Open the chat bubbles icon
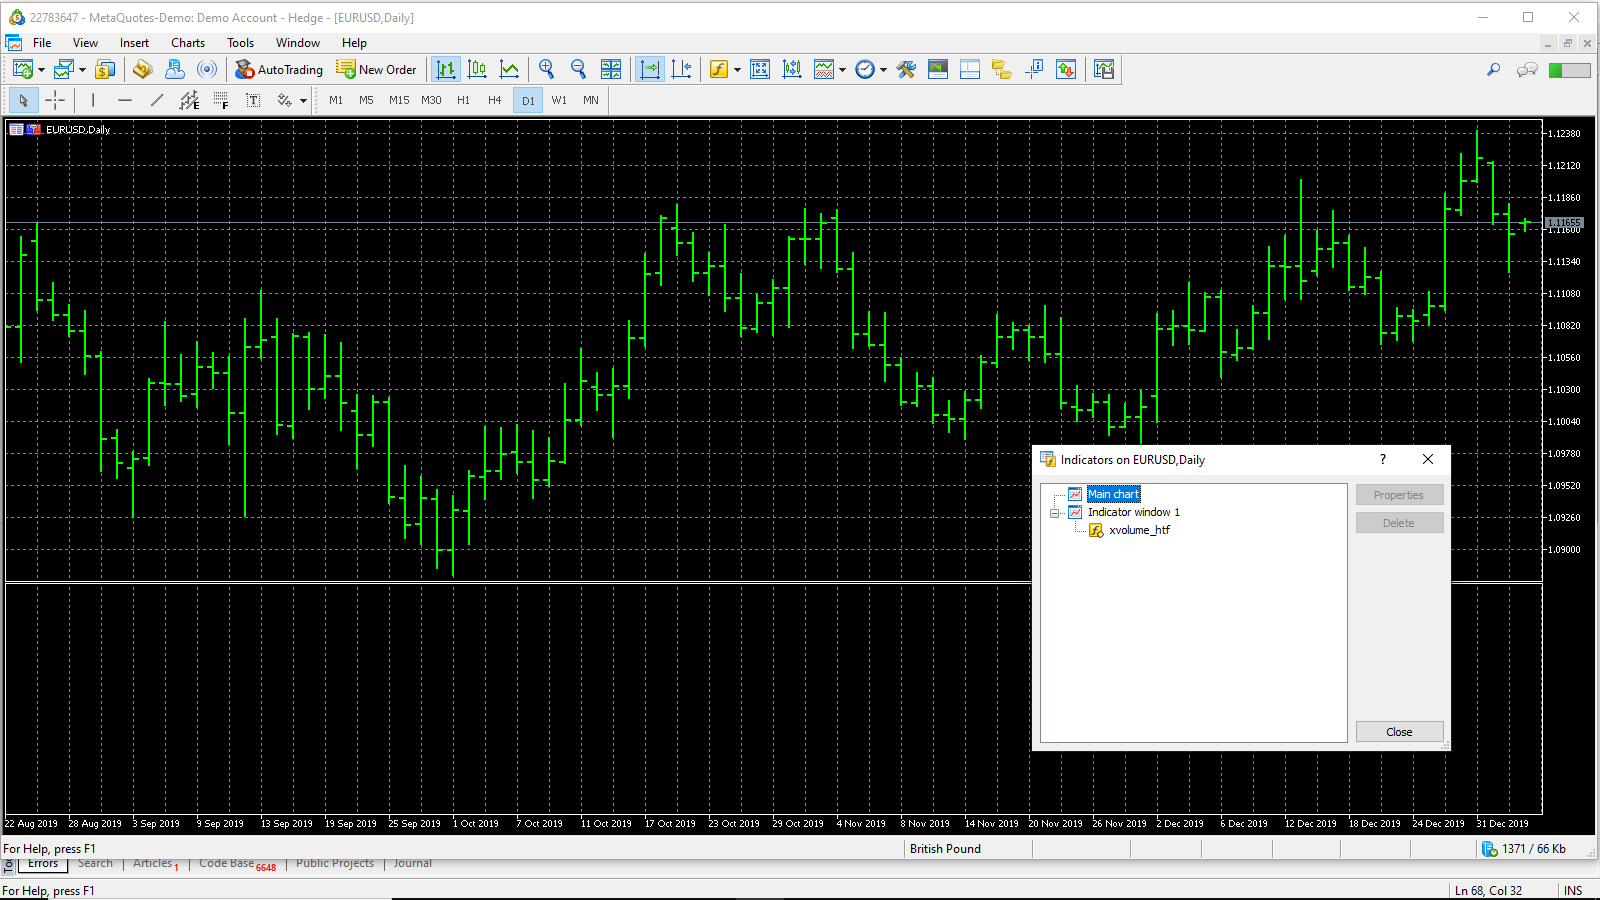Image resolution: width=1600 pixels, height=900 pixels. point(1527,69)
